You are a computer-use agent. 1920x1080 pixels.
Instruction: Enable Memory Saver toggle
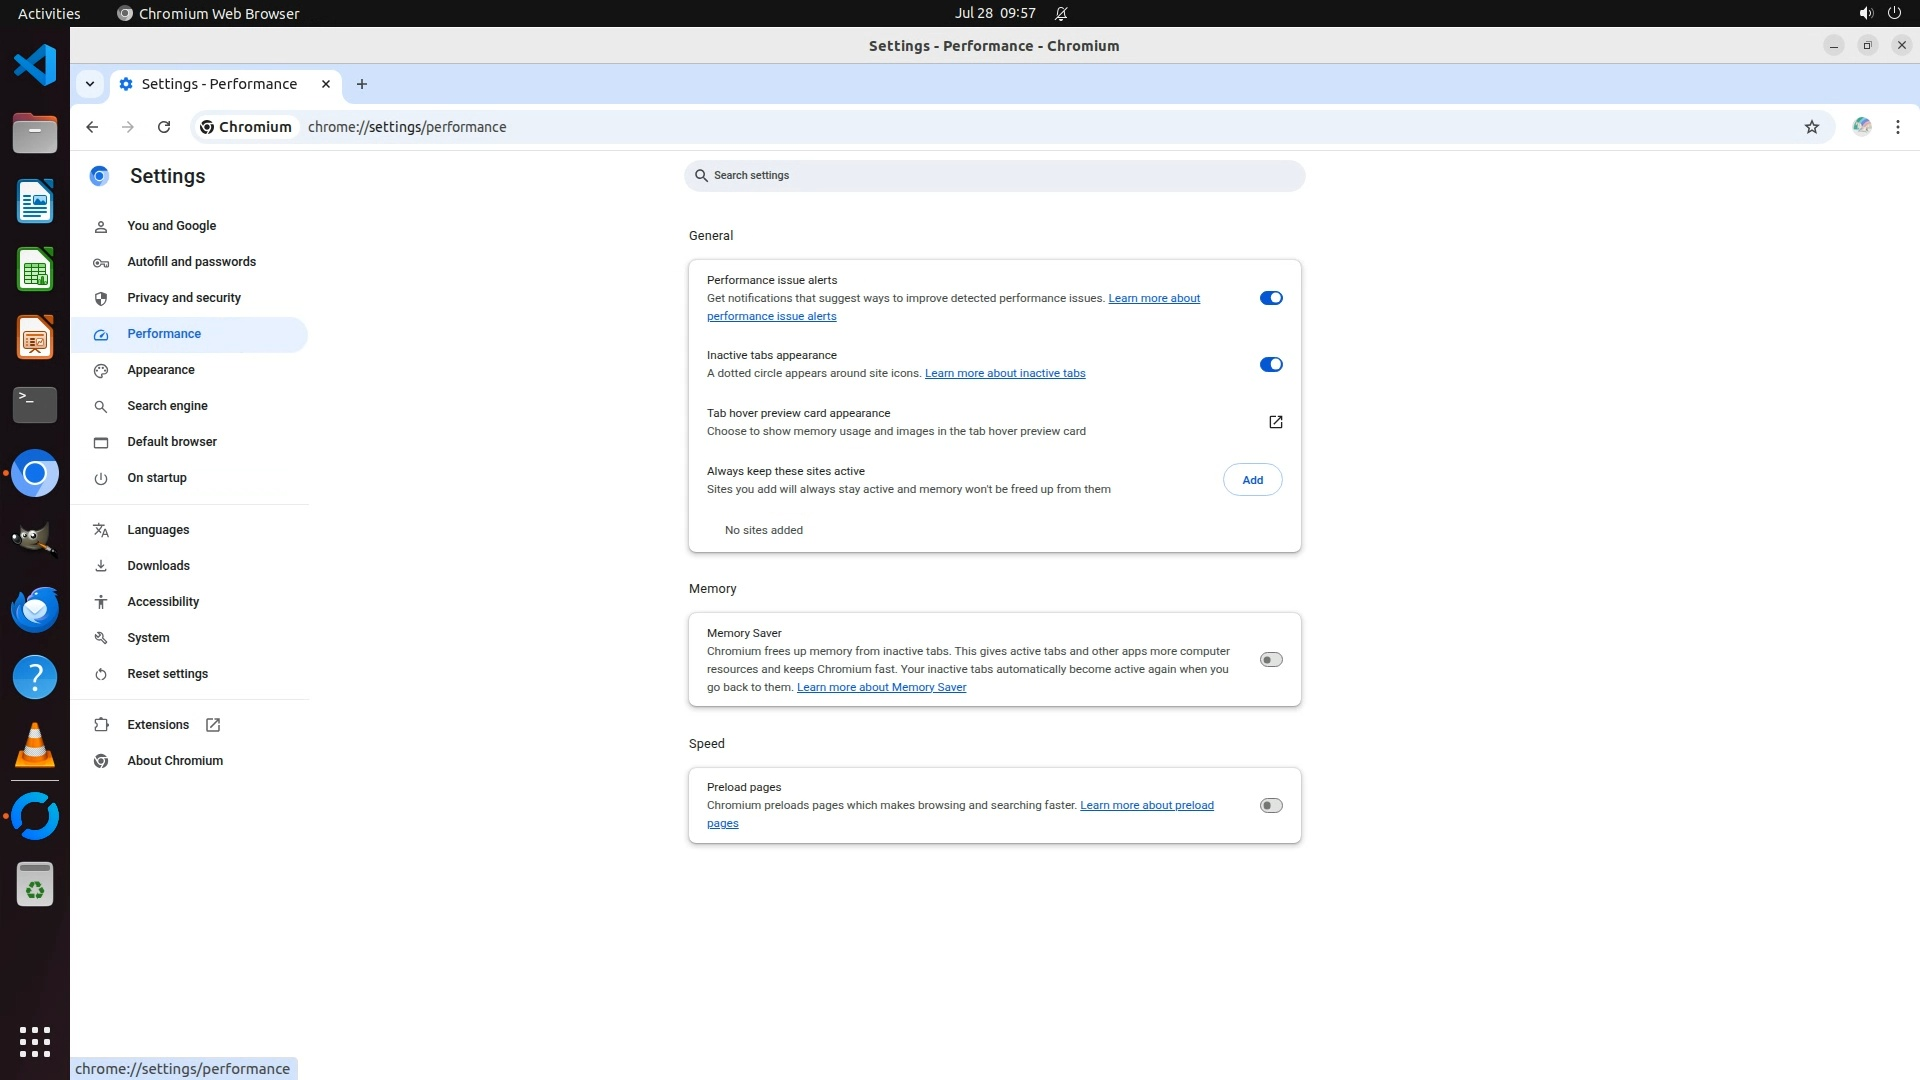click(1270, 660)
